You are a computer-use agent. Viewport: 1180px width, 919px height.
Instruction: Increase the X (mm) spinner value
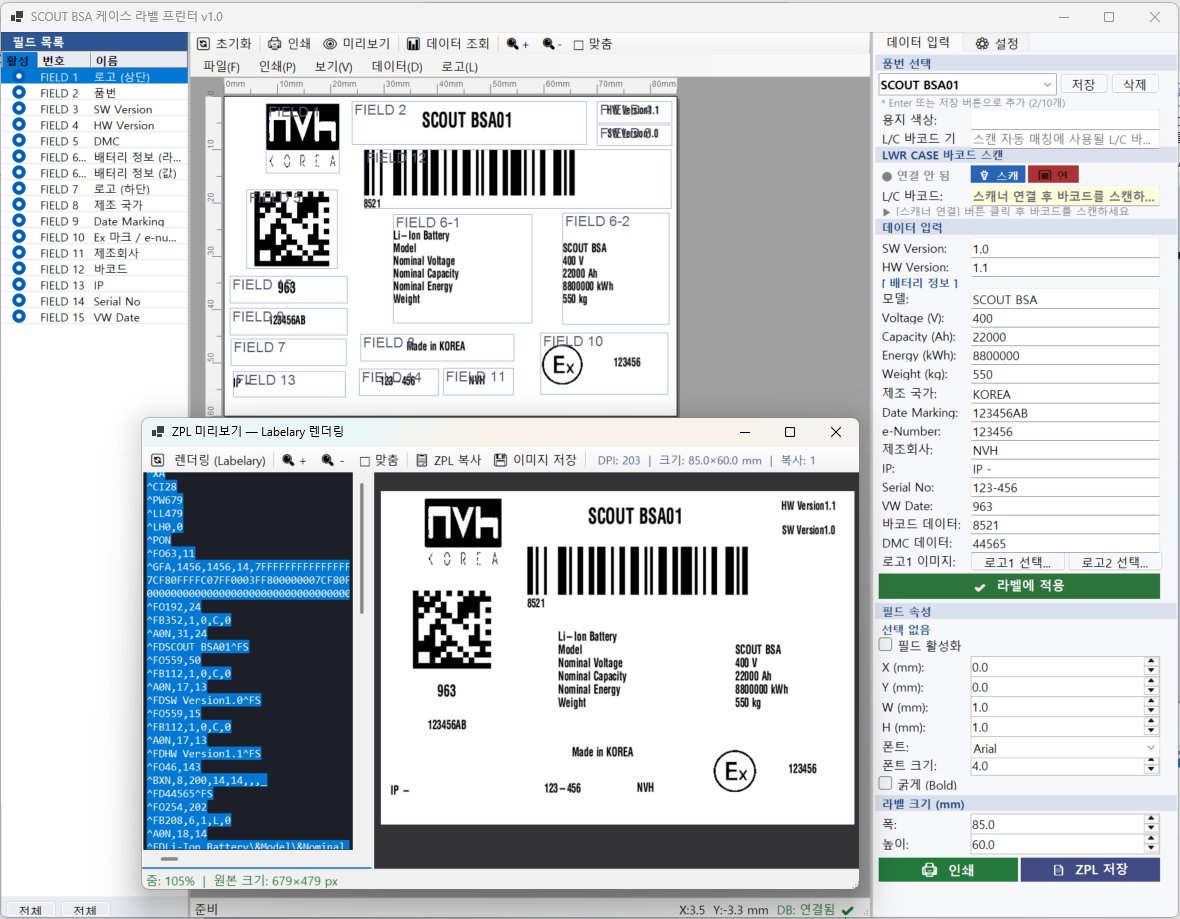1151,662
